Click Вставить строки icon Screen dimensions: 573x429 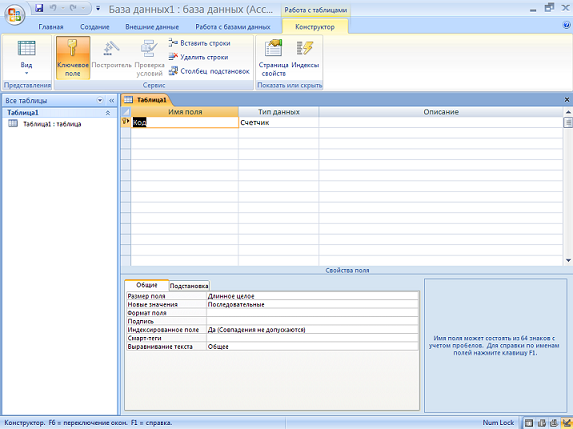tap(173, 43)
